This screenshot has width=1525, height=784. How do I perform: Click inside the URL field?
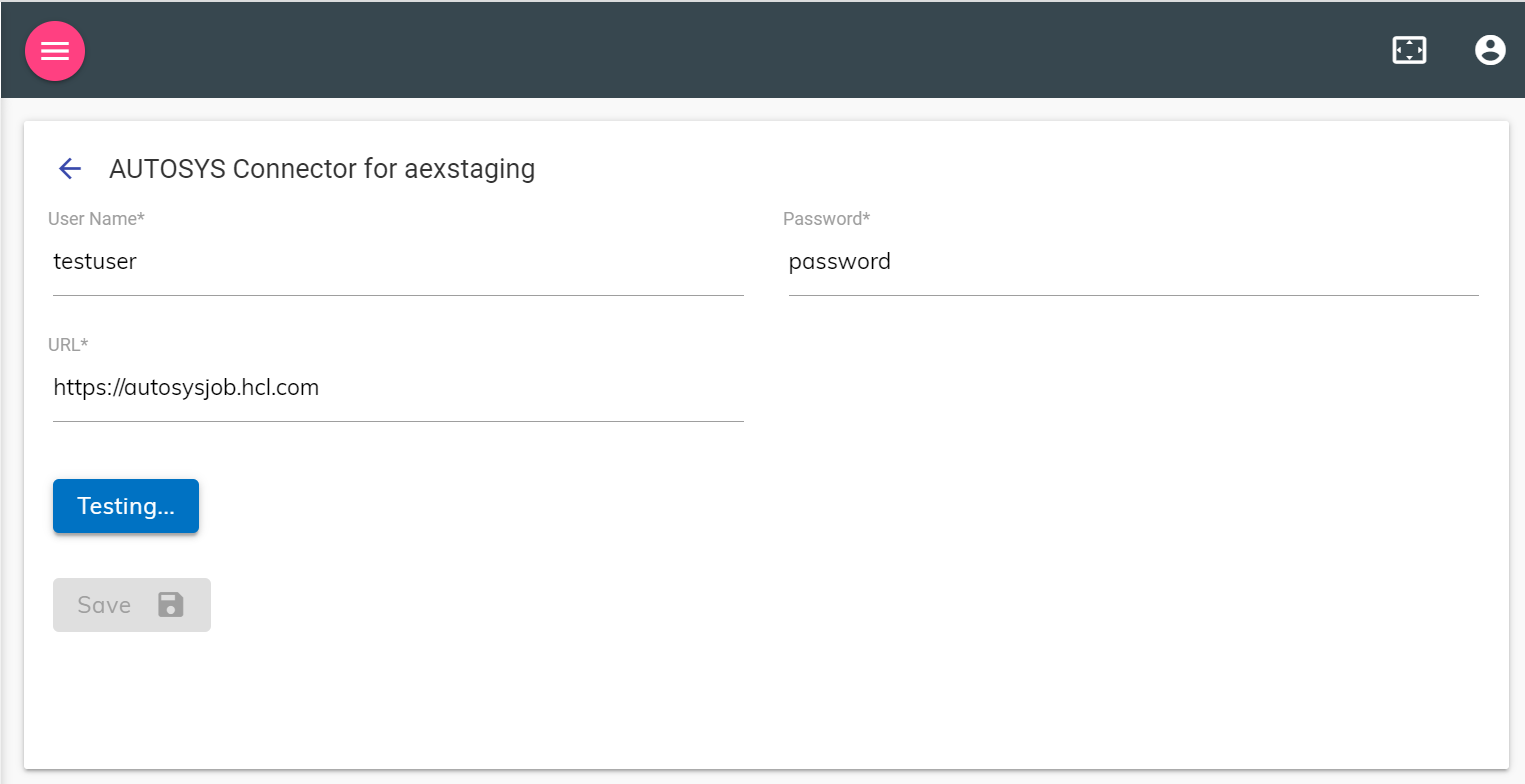click(x=398, y=388)
